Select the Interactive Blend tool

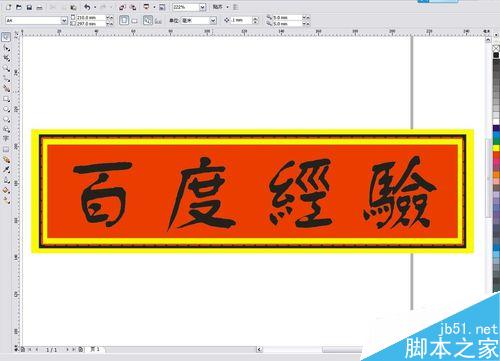(6, 160)
